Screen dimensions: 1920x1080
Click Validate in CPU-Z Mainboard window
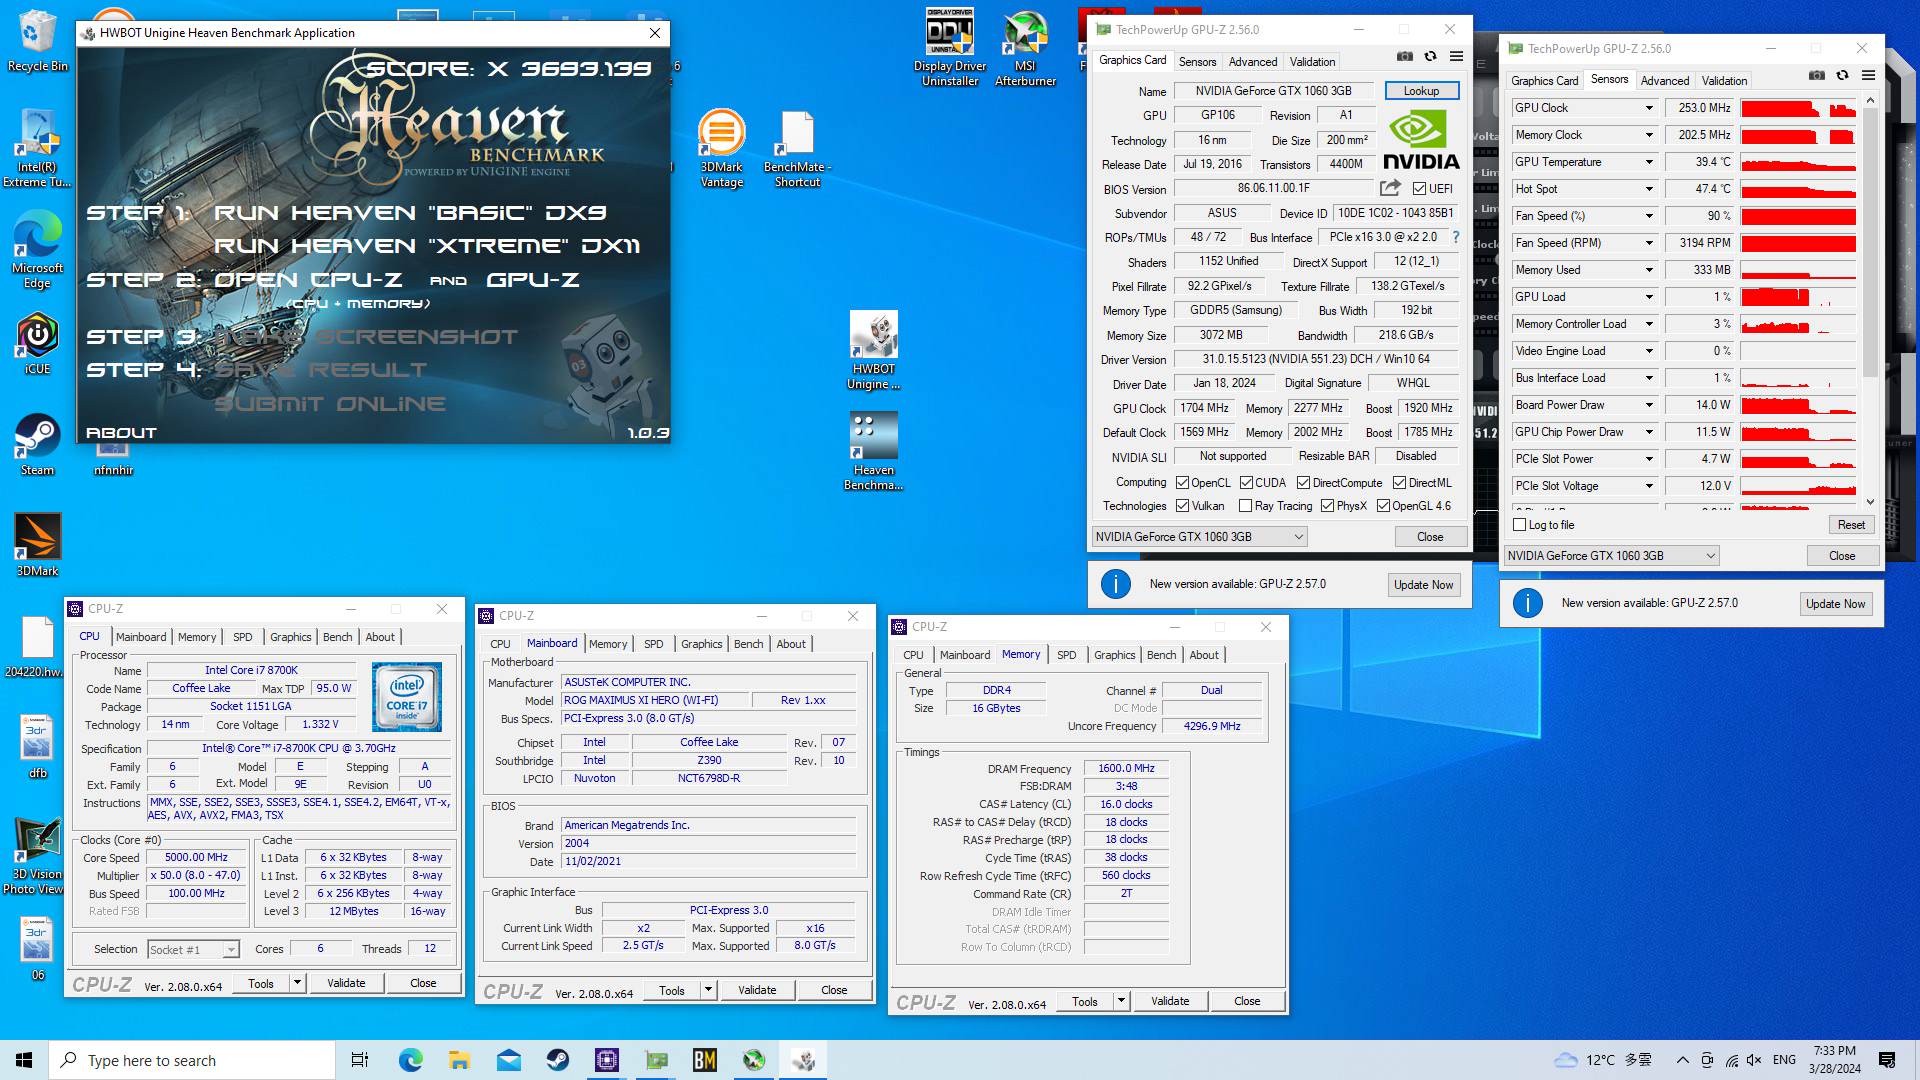pyautogui.click(x=757, y=990)
